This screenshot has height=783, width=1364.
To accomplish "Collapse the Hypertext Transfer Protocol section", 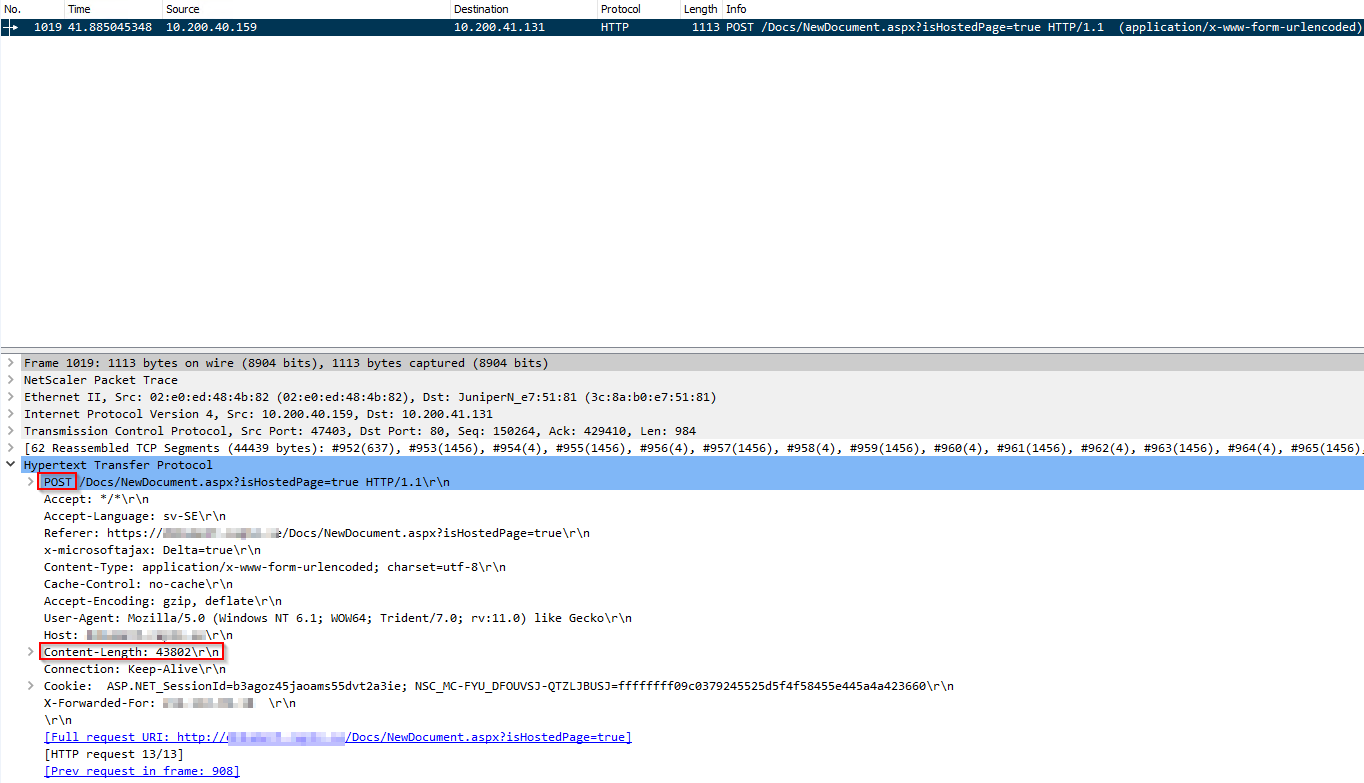I will (12, 465).
